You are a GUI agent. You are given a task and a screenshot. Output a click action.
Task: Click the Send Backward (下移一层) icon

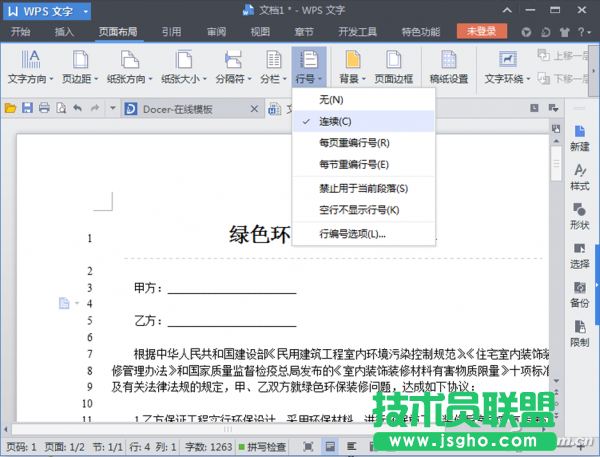point(543,78)
